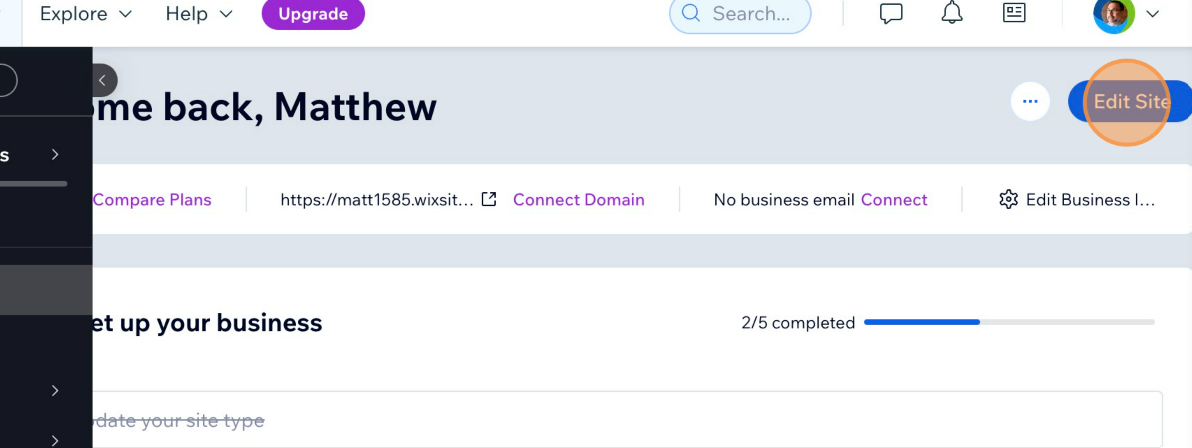The height and width of the screenshot is (448, 1192).
Task: Connect a business email link
Action: pyautogui.click(x=894, y=200)
